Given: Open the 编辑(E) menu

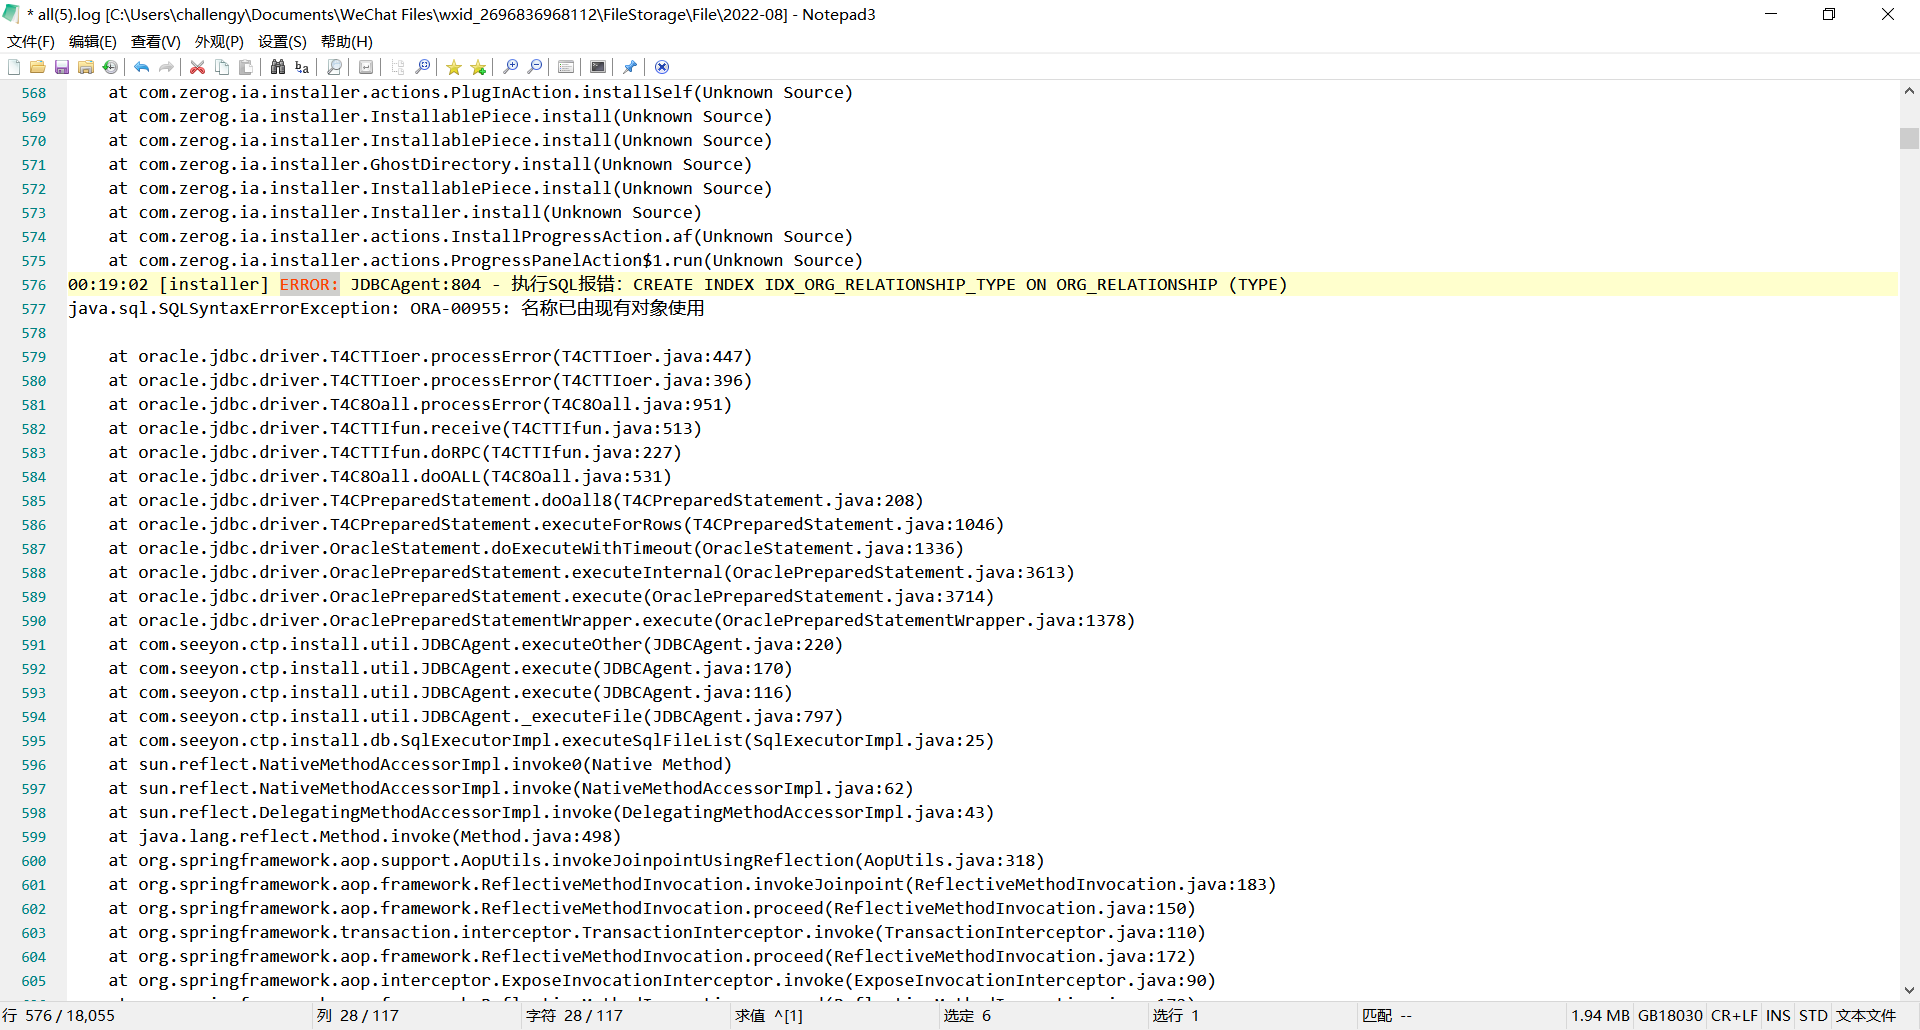Looking at the screenshot, I should tap(93, 41).
